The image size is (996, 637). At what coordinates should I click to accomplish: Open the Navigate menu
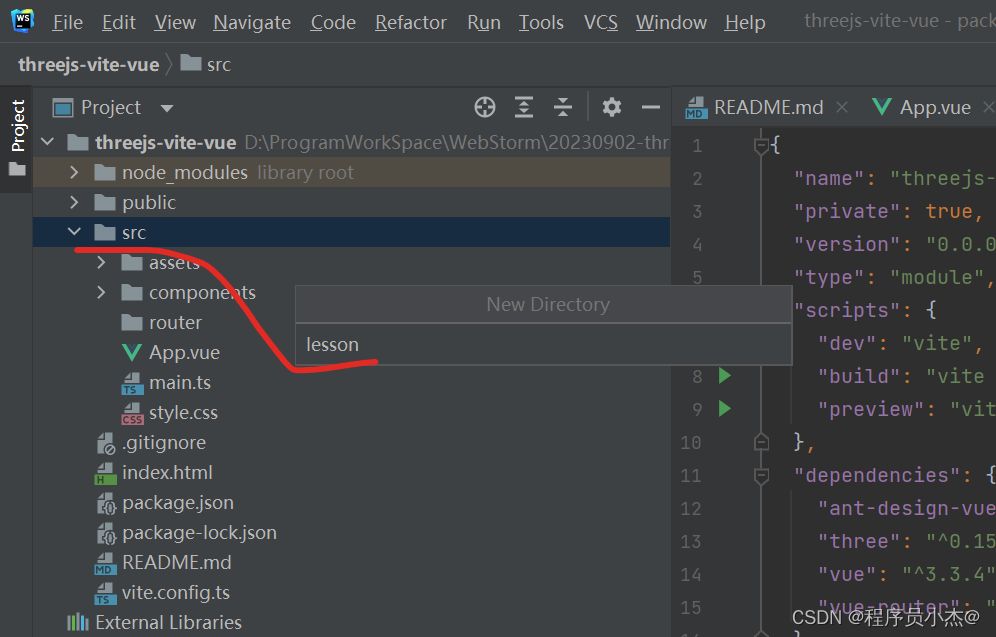click(252, 22)
